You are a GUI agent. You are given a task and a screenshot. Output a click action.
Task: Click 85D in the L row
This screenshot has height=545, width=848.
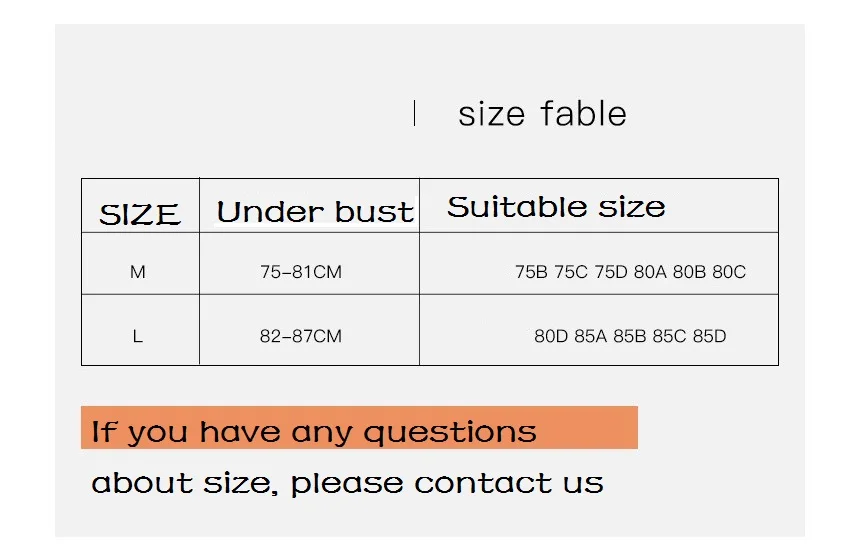click(x=709, y=336)
